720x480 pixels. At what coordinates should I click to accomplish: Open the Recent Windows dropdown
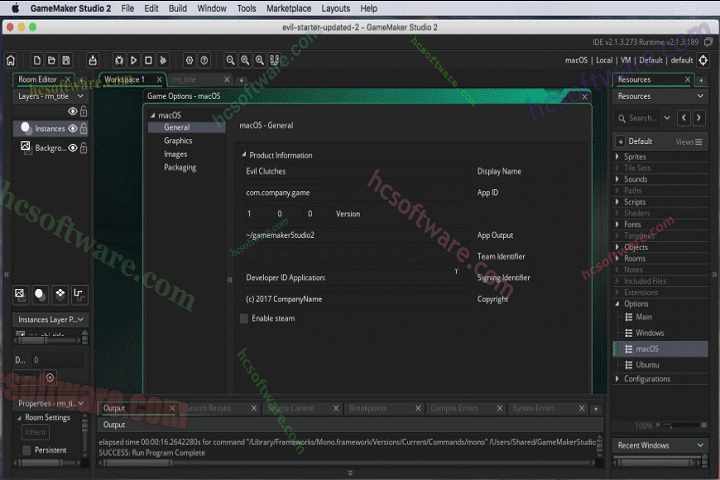pos(700,445)
